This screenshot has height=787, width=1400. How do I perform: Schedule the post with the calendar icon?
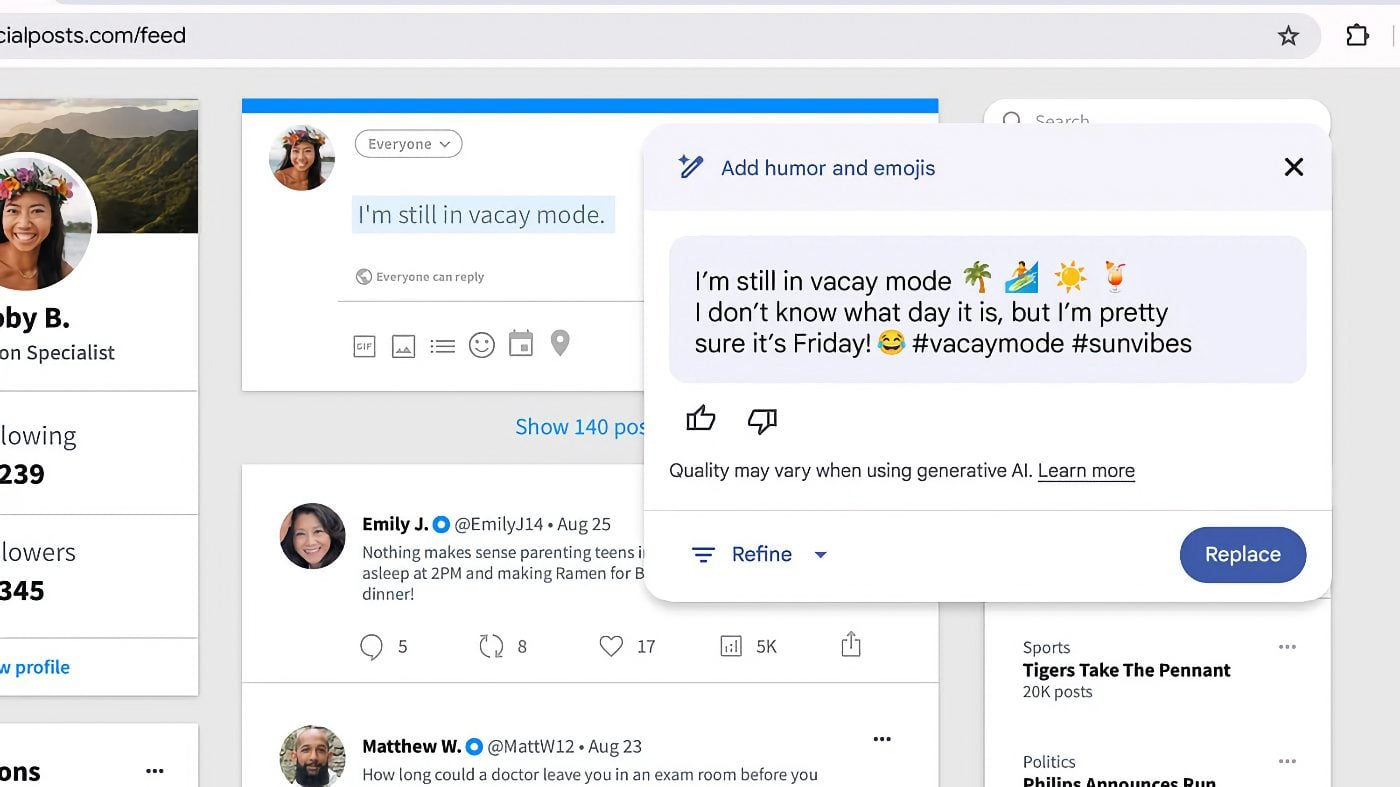click(521, 344)
